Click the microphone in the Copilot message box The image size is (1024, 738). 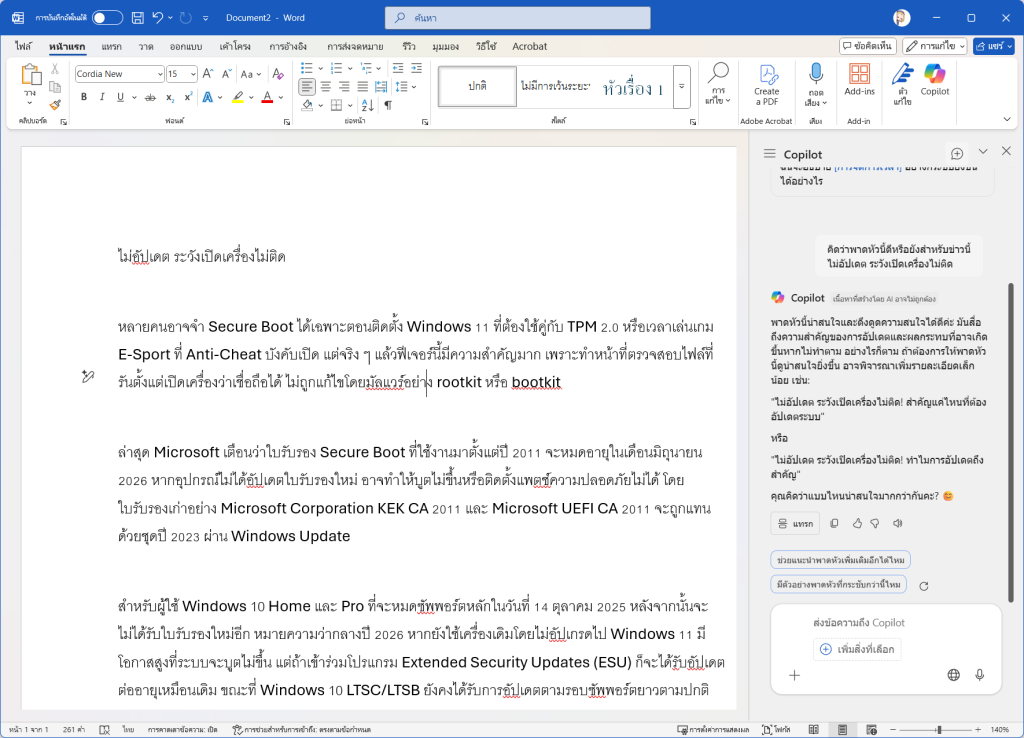[x=980, y=675]
